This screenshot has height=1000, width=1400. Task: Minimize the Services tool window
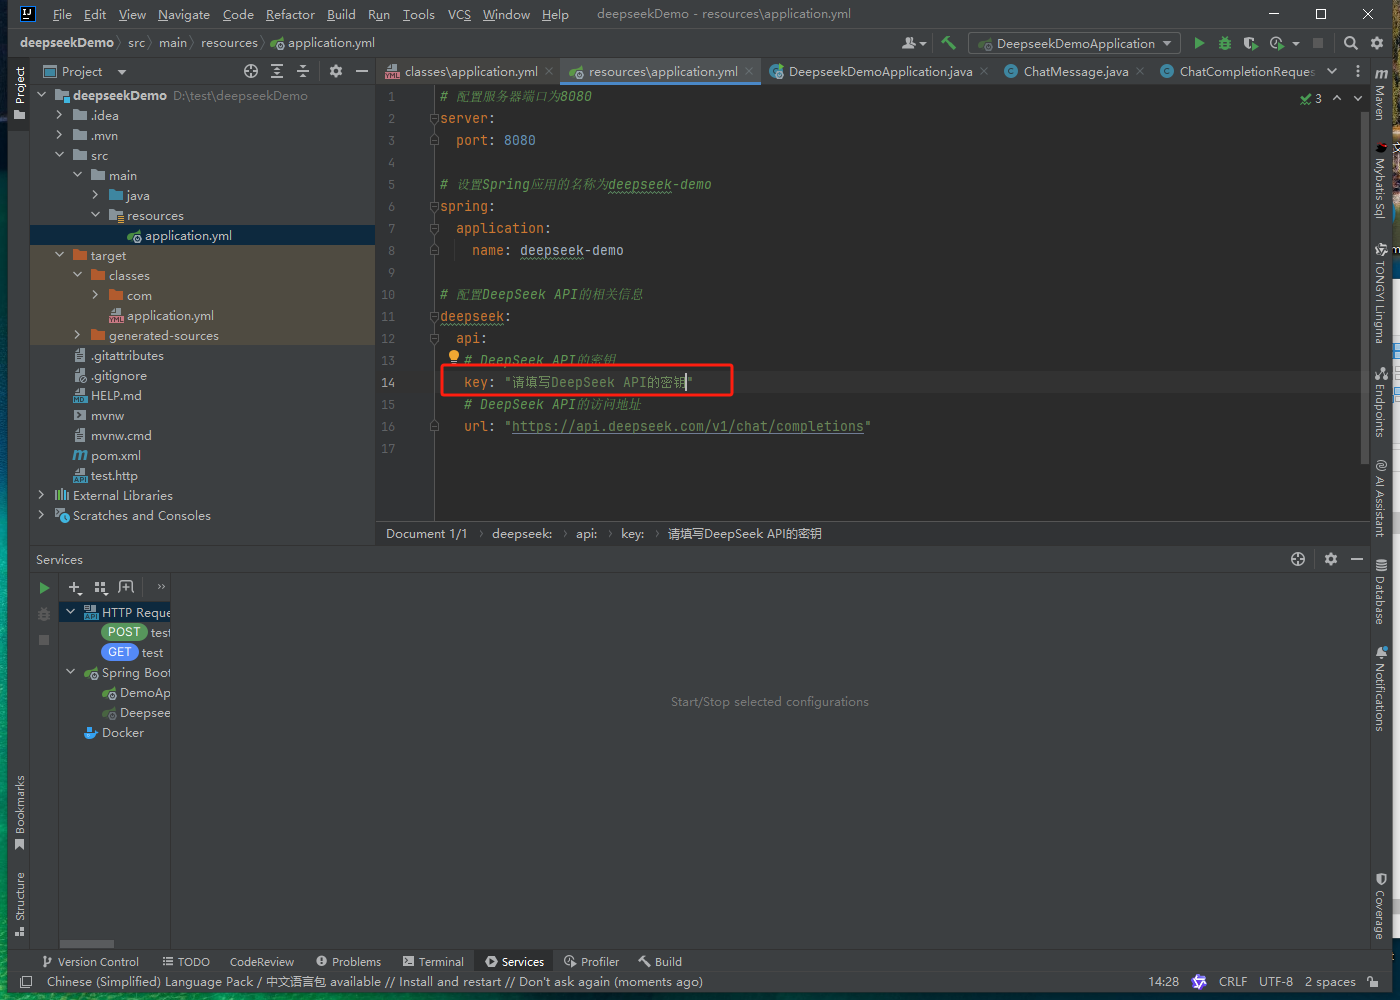tap(1357, 559)
